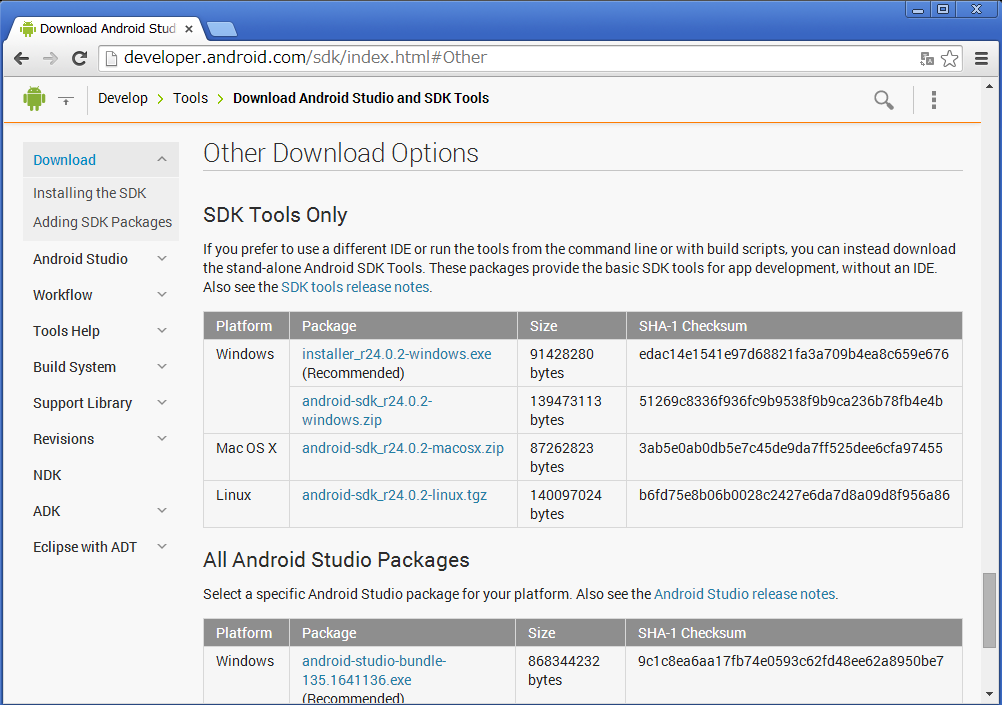Click the SDK Tools Only heading
The height and width of the screenshot is (705, 1002).
tap(275, 215)
